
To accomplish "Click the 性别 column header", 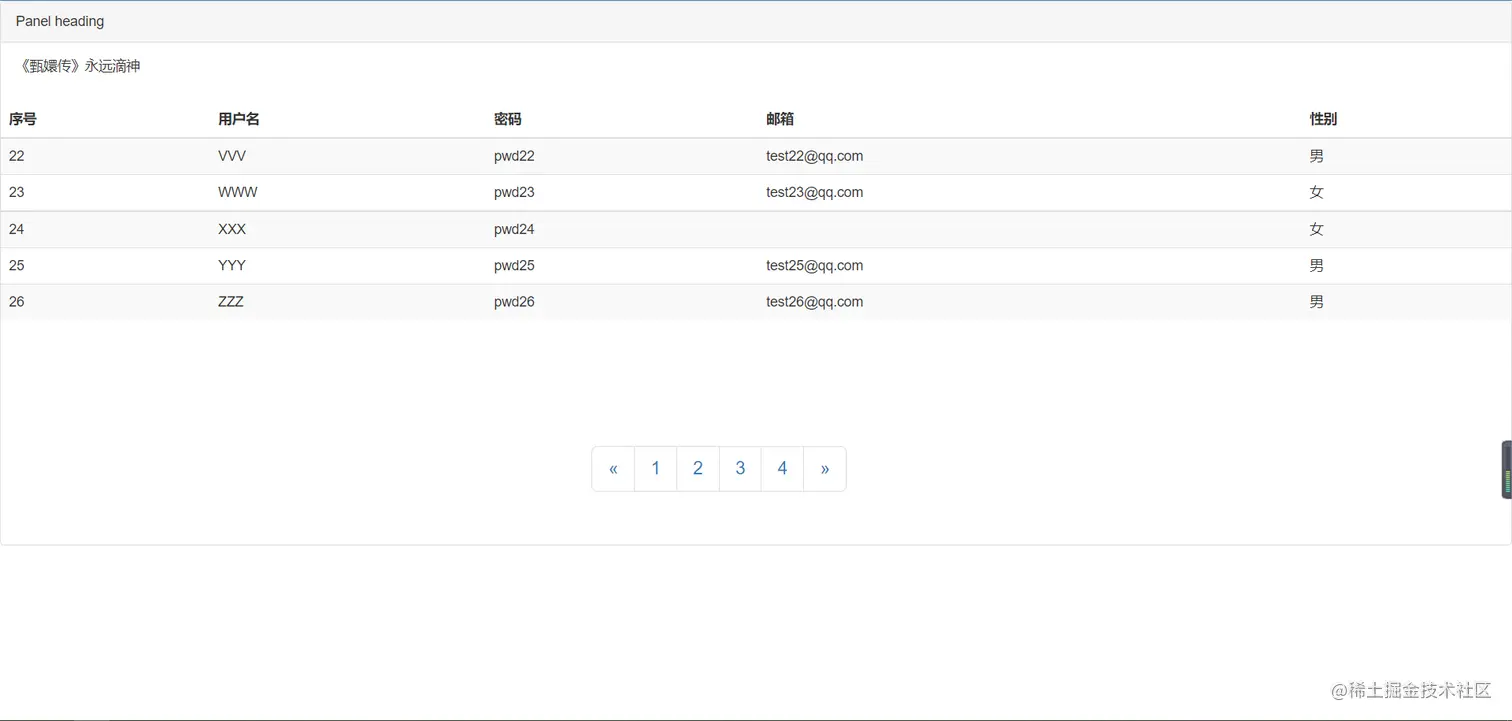I will (1323, 119).
